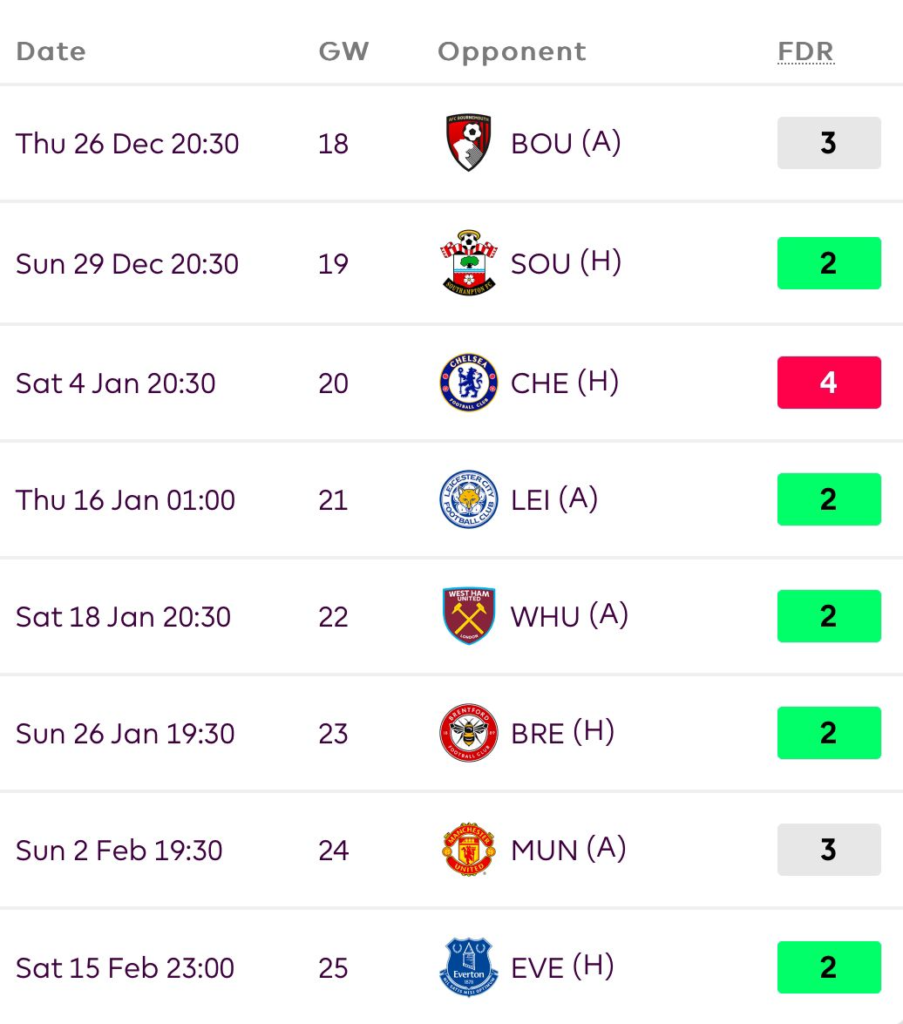Click the Southampton club crest
The width and height of the screenshot is (903, 1024).
[468, 263]
